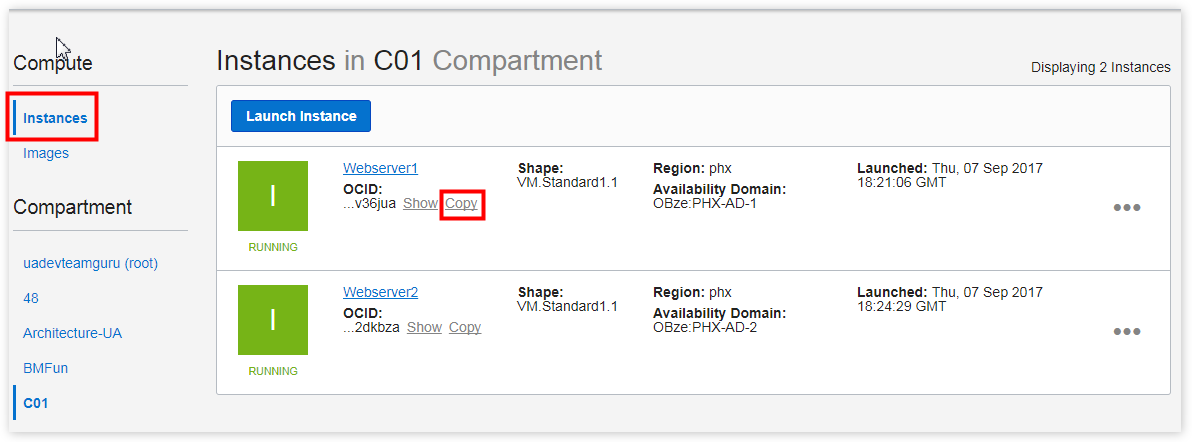
Task: Select the uadevteamguru (root) compartment
Action: (x=90, y=263)
